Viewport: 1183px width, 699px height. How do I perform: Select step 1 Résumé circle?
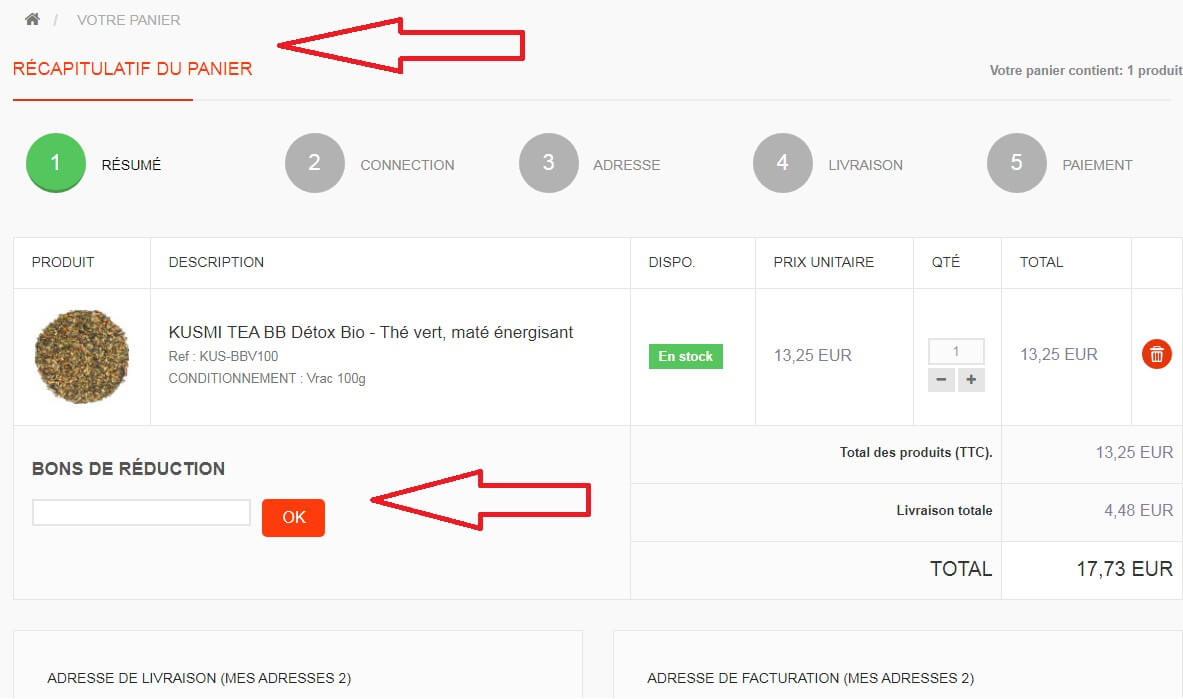[55, 163]
